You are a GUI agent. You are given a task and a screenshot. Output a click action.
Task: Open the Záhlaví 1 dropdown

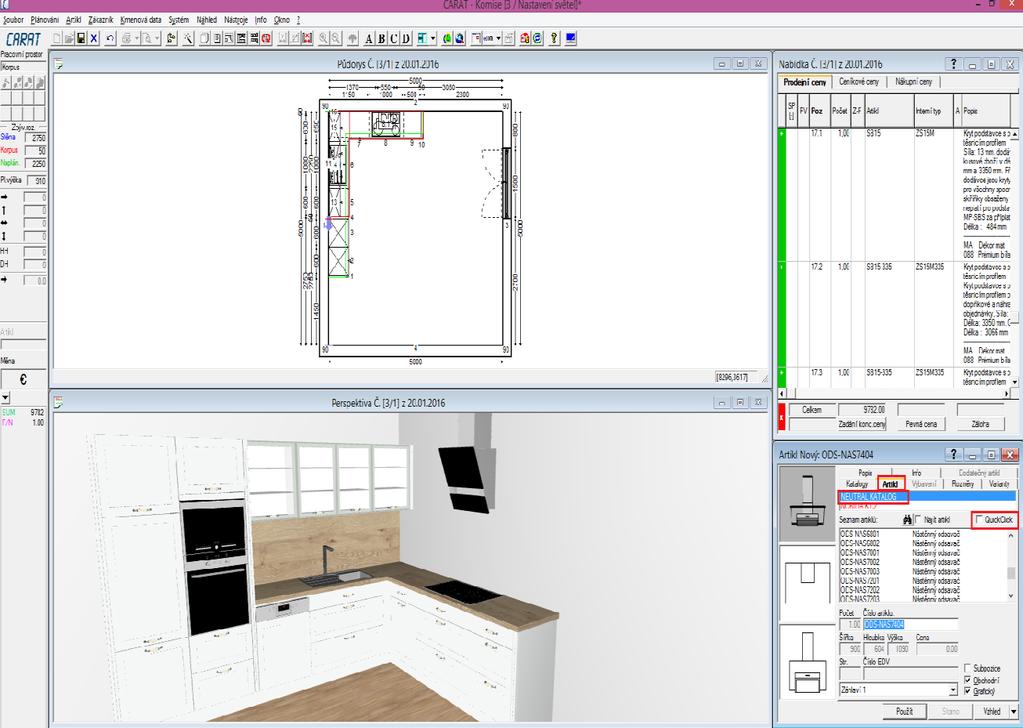click(953, 690)
